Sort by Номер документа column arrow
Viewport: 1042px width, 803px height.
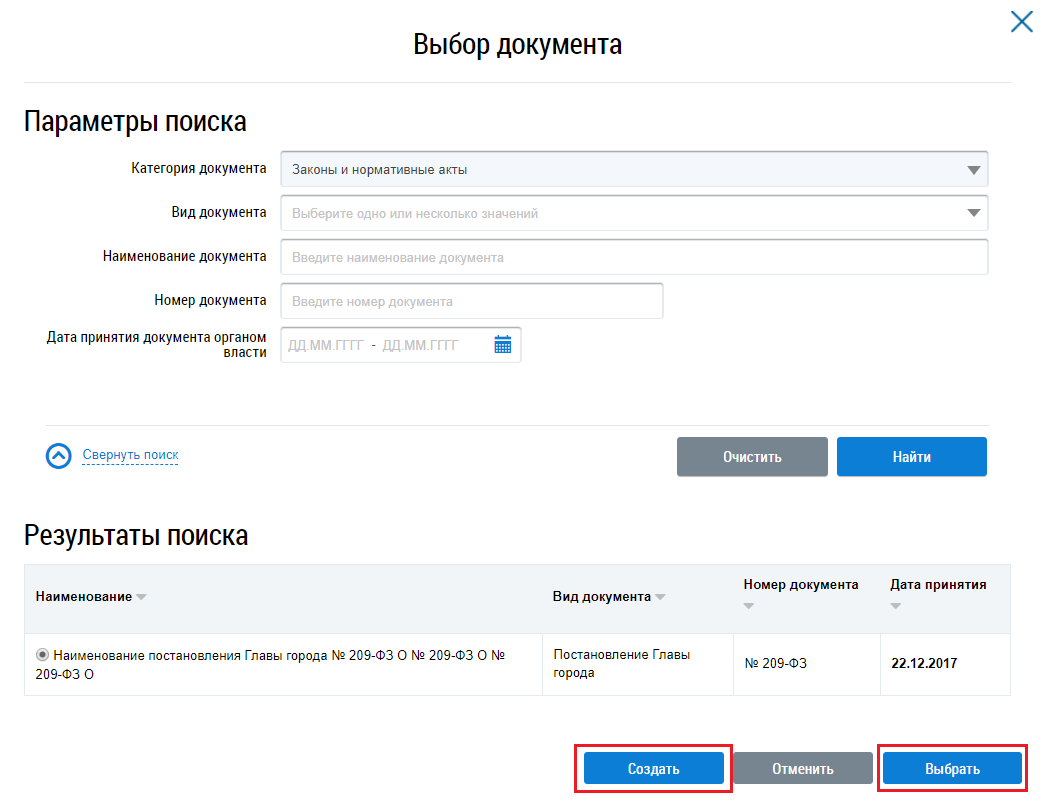(749, 607)
